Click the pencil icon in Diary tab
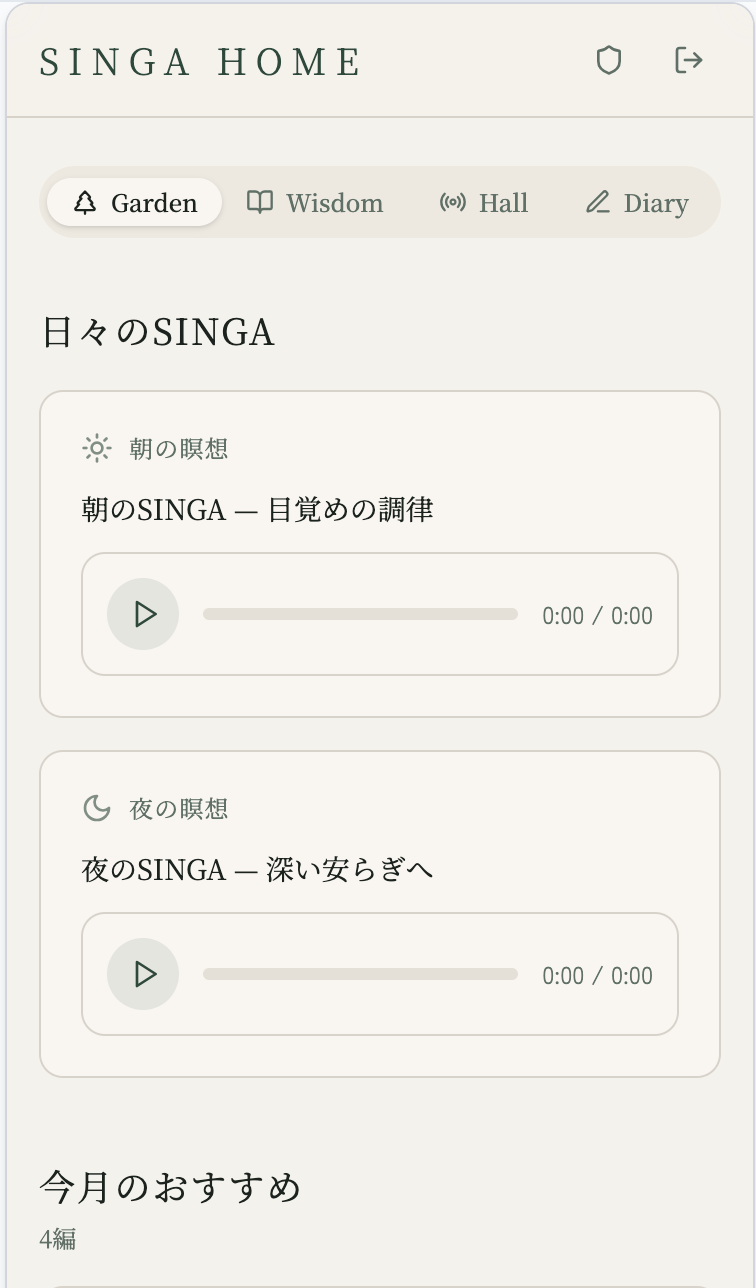The height and width of the screenshot is (1288, 756). (x=598, y=203)
